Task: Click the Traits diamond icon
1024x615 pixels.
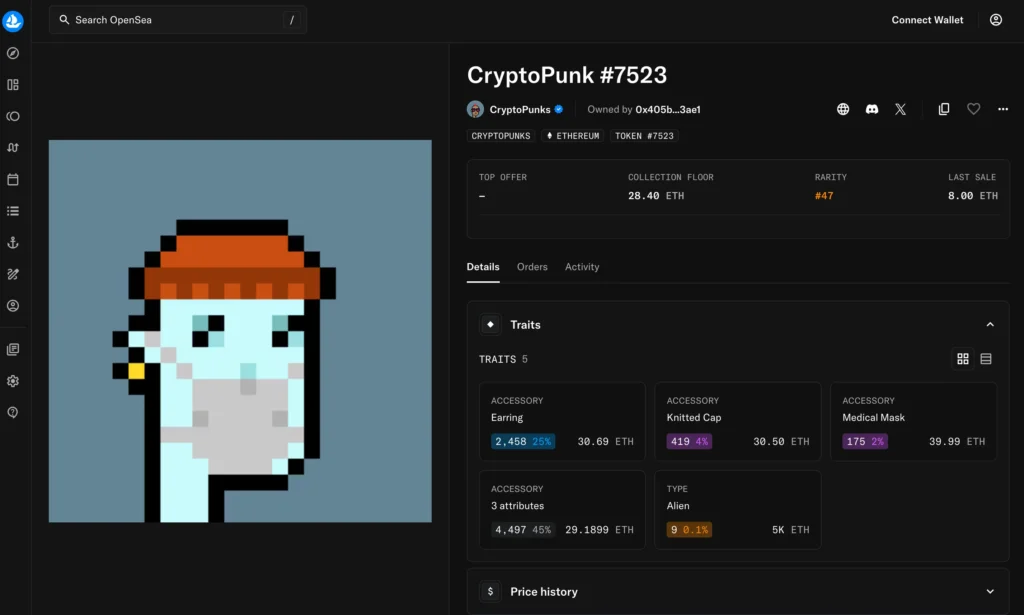Action: click(490, 324)
